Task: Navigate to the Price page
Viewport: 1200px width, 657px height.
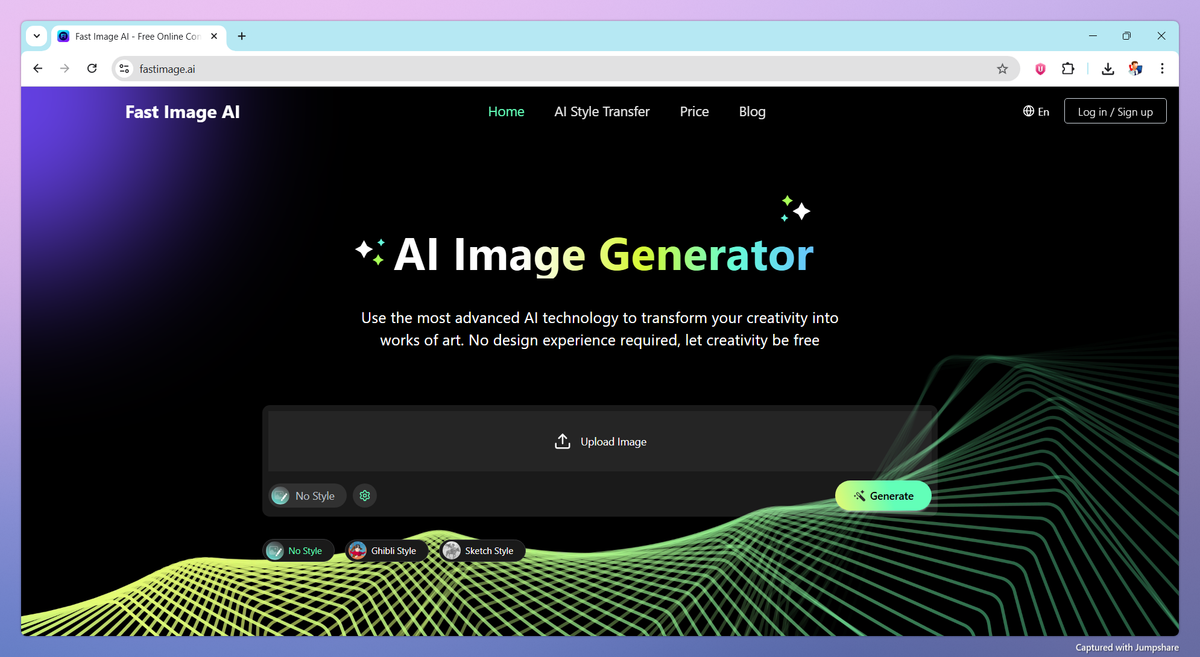Action: pyautogui.click(x=694, y=111)
